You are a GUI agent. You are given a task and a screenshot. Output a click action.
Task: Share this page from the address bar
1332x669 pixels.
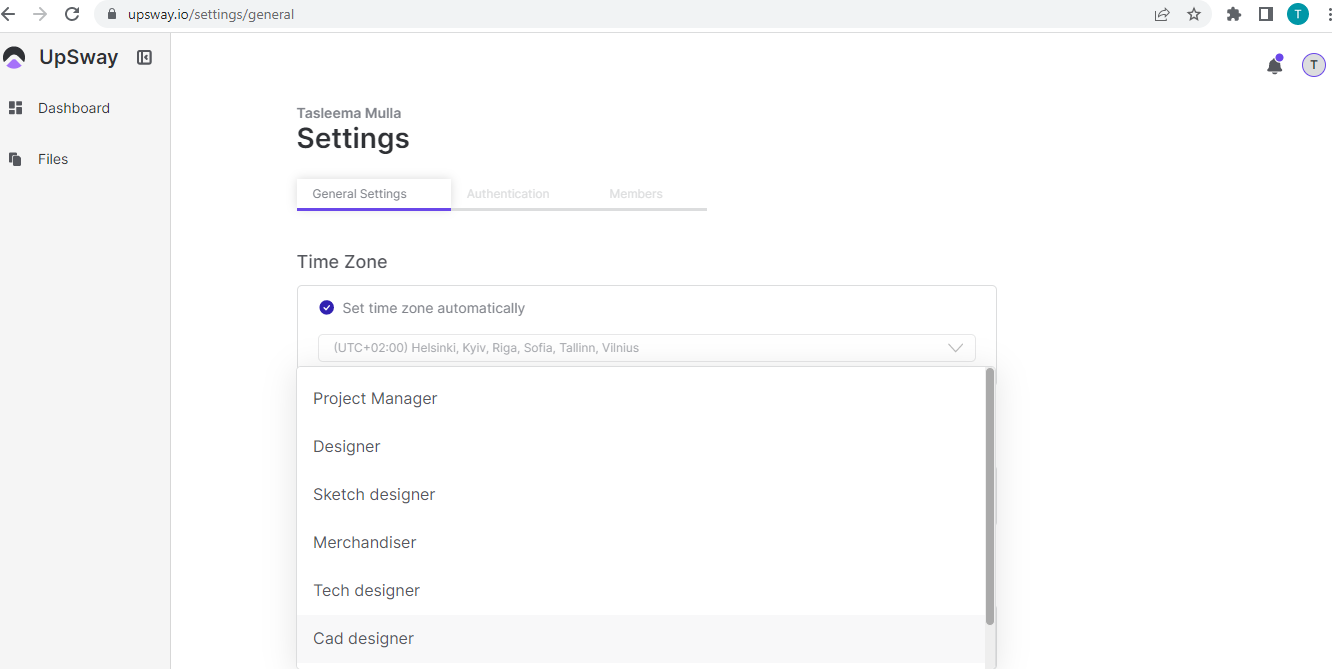1162,14
